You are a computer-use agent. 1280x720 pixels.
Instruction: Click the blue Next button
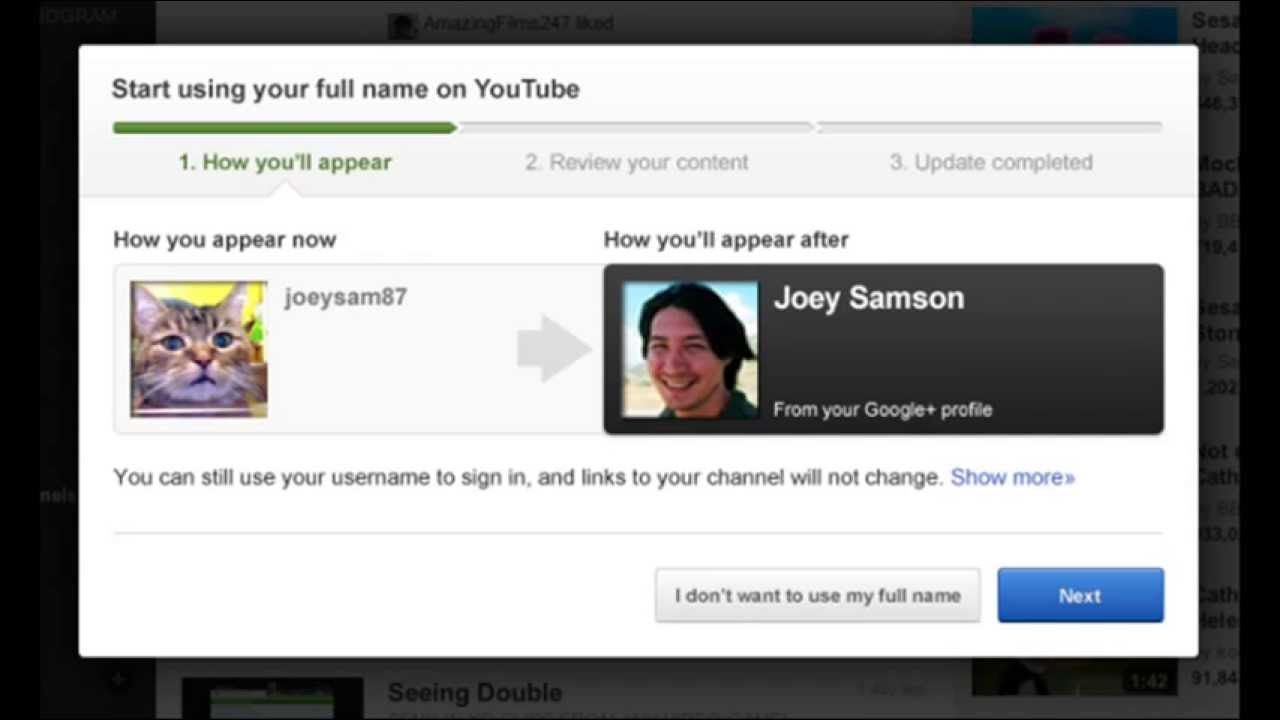[1080, 595]
